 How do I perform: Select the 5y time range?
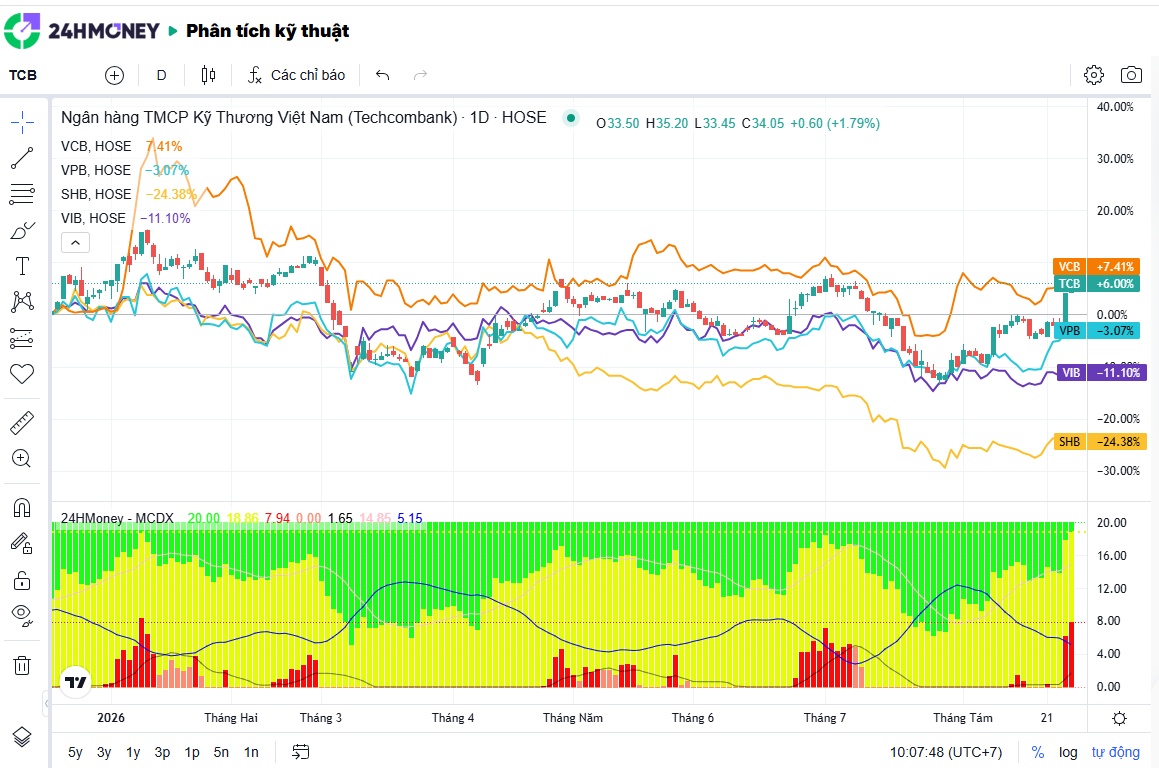coord(75,752)
